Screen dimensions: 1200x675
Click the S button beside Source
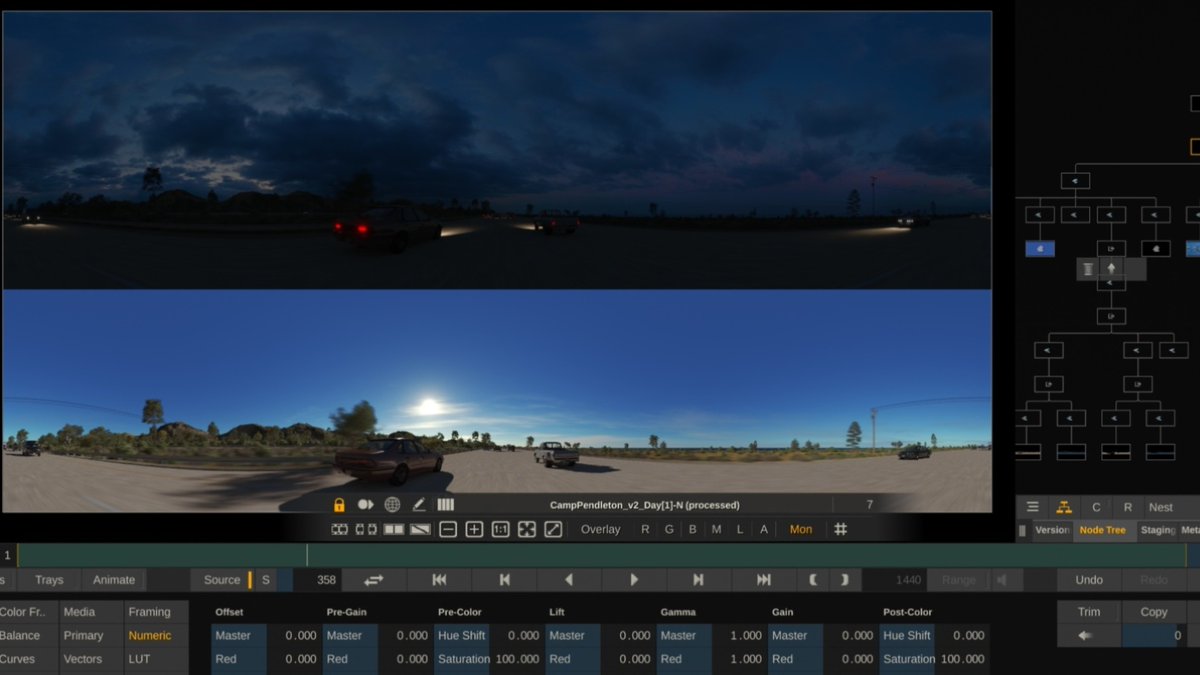tap(266, 580)
